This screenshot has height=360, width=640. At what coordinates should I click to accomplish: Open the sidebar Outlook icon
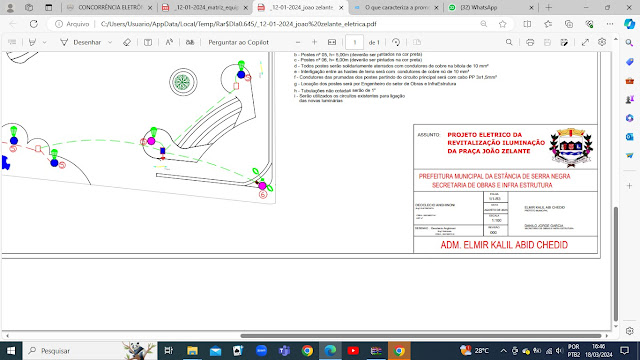(629, 137)
